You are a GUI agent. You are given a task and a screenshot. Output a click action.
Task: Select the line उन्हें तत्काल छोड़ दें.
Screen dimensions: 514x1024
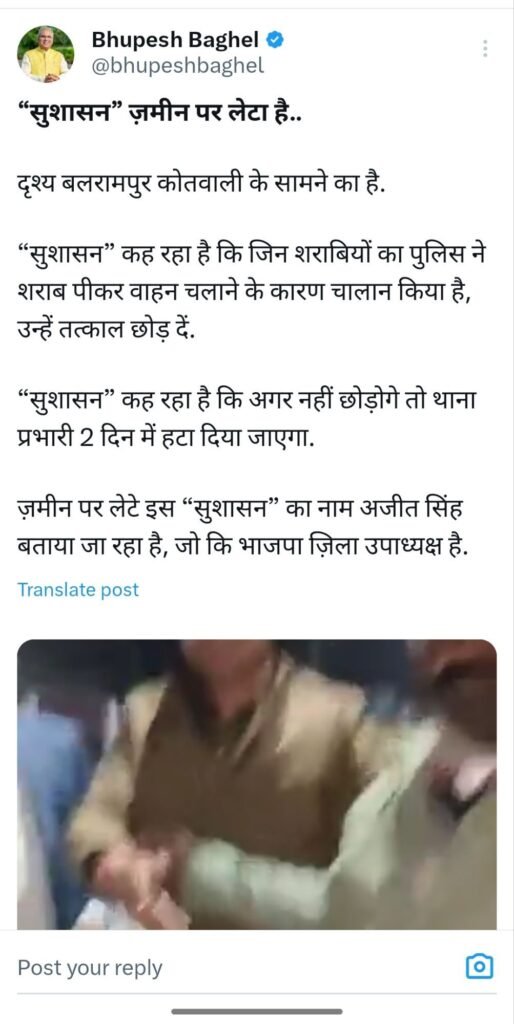coord(106,330)
